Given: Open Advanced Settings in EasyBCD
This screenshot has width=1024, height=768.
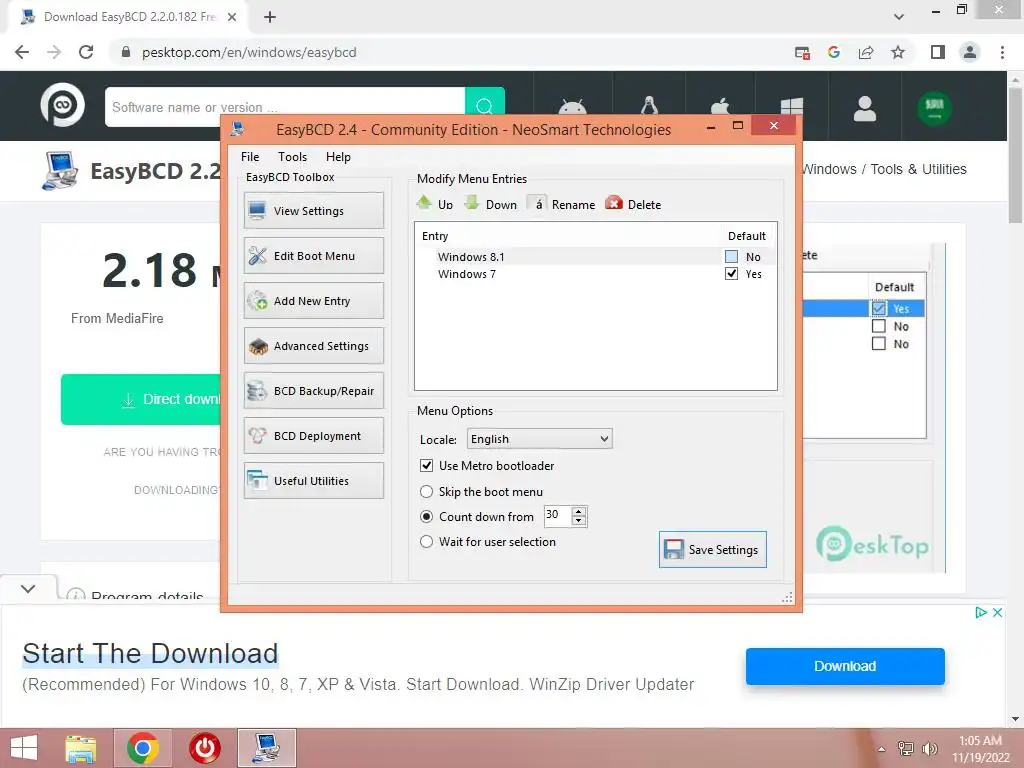Looking at the screenshot, I should [x=313, y=345].
